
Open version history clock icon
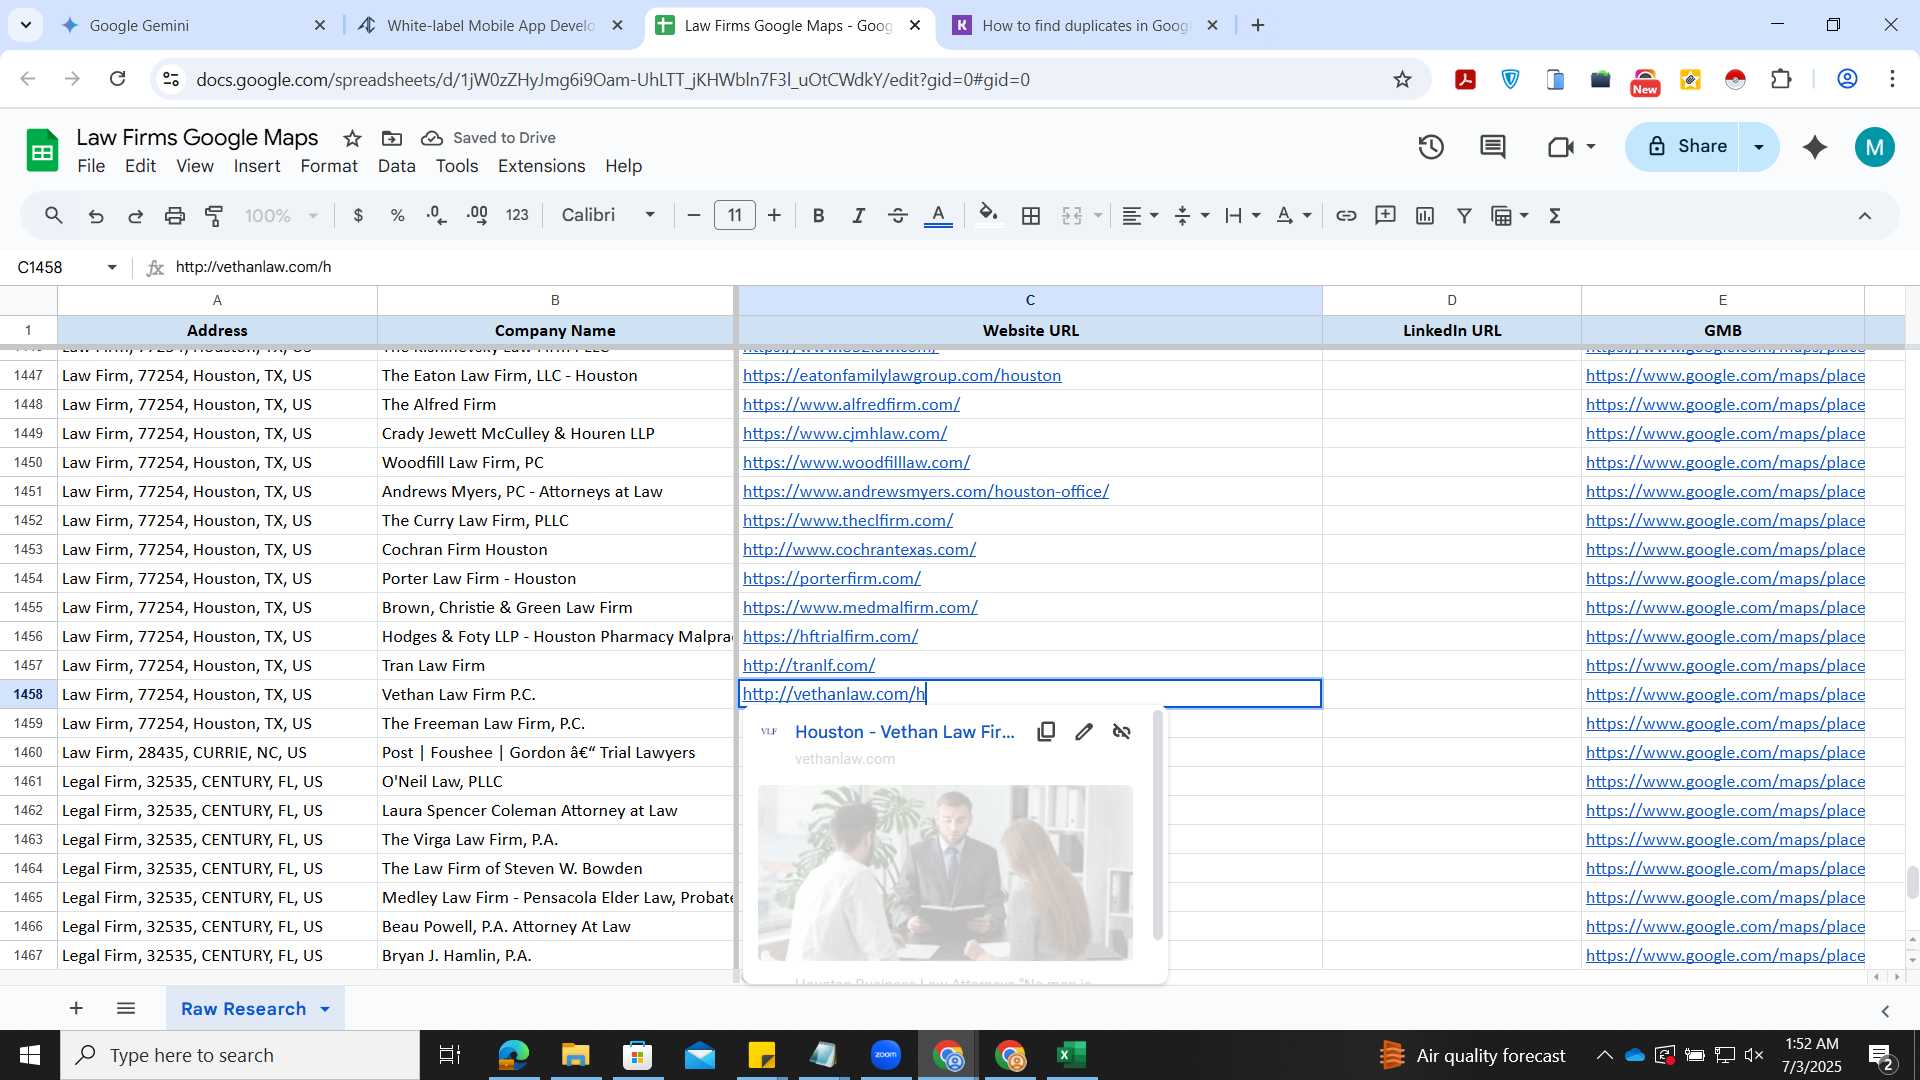point(1431,147)
